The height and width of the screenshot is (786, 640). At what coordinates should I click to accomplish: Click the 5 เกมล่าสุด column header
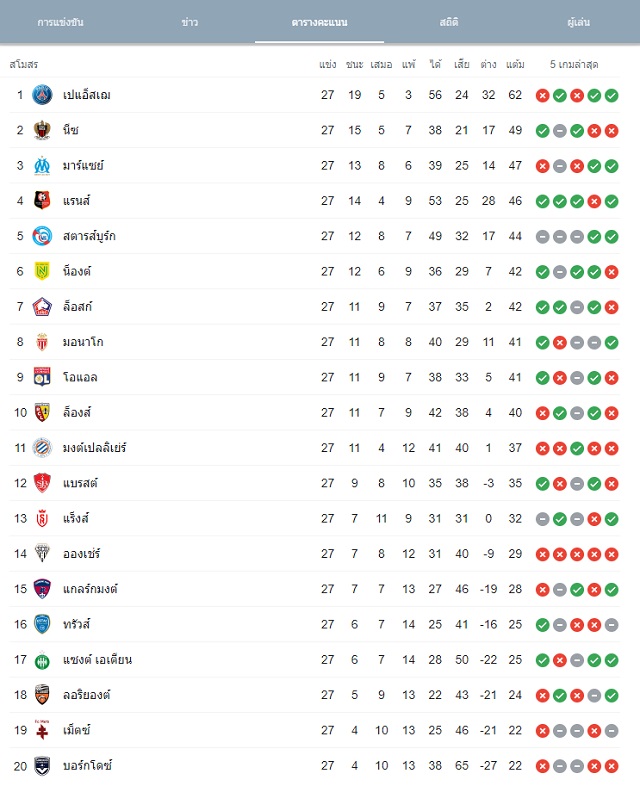[x=574, y=64]
